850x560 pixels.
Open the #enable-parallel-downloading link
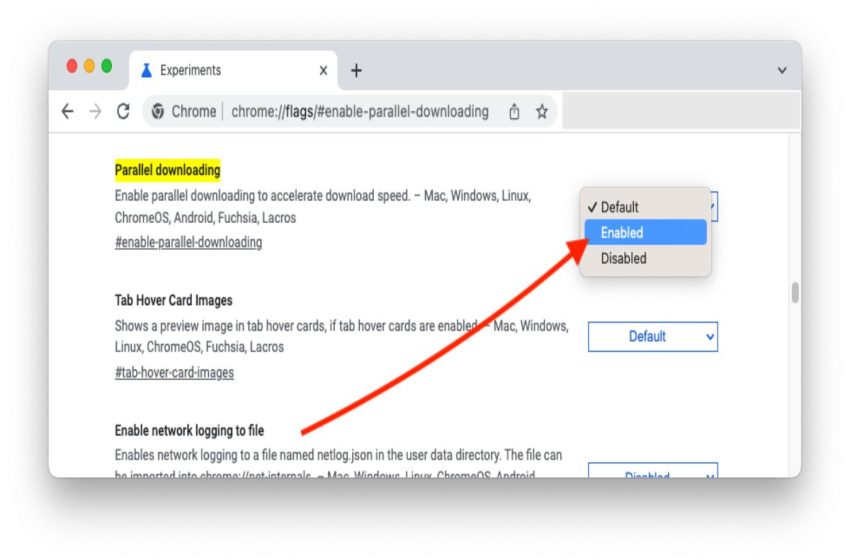(x=188, y=243)
